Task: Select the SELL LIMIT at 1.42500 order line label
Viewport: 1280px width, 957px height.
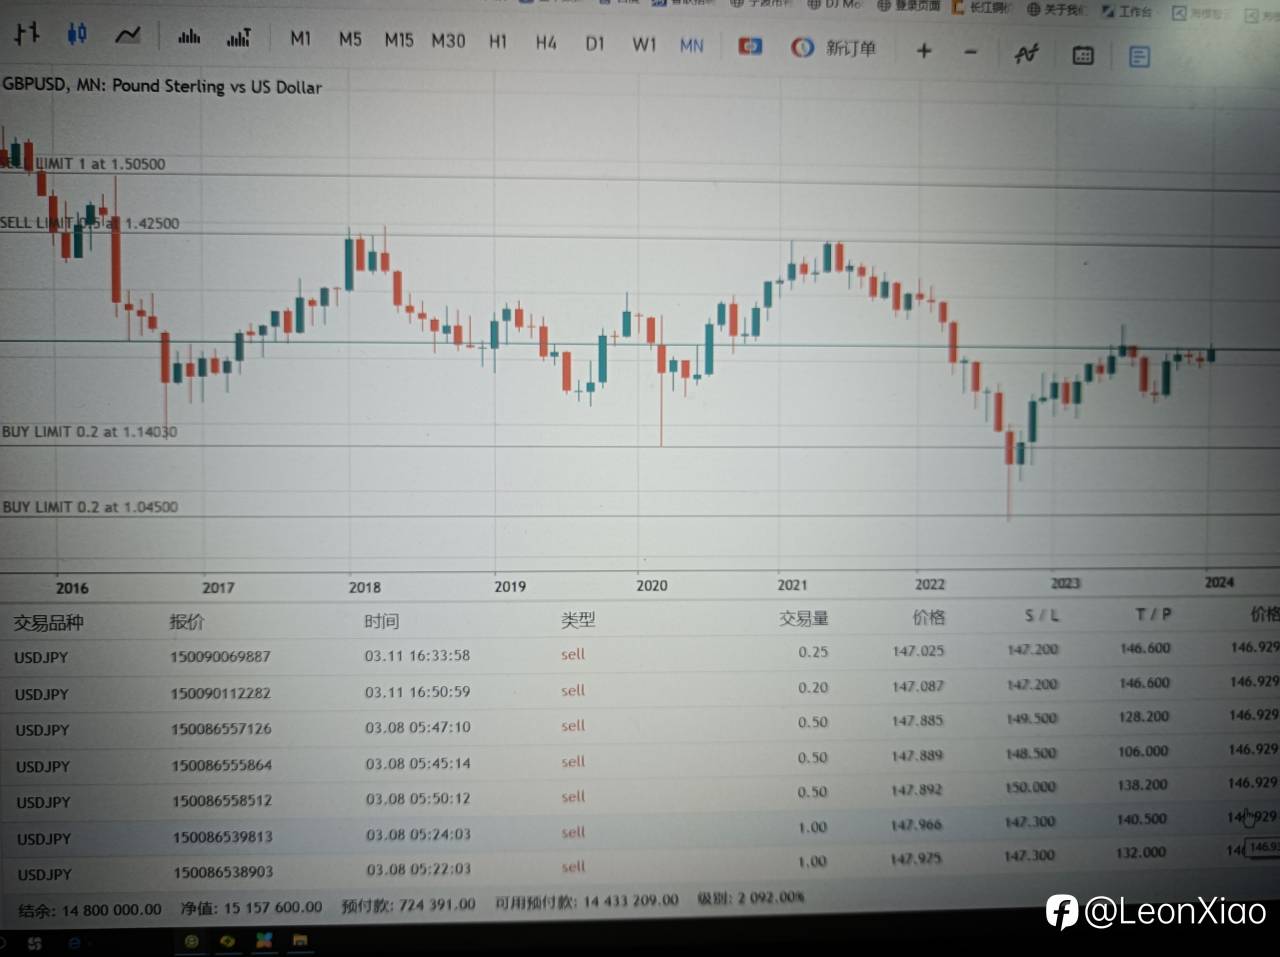Action: pos(90,223)
